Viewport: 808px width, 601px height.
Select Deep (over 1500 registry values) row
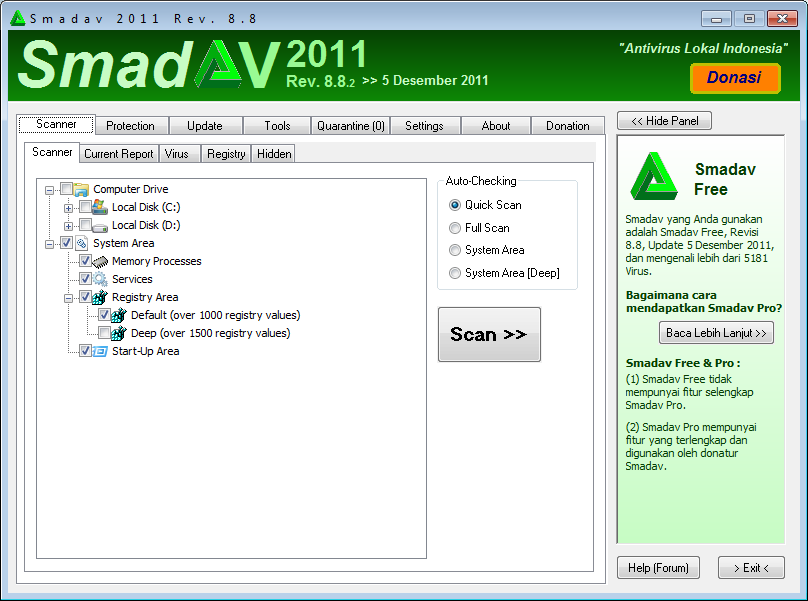[211, 333]
